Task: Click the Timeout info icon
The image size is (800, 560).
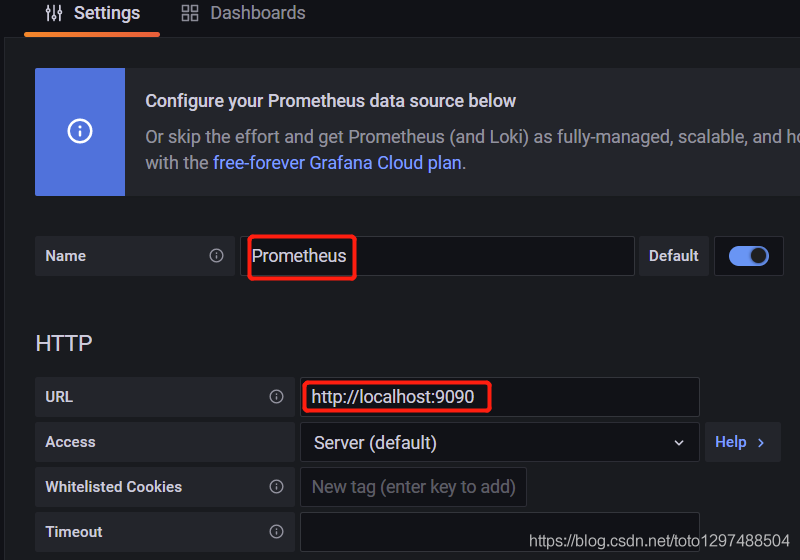Action: 276,532
